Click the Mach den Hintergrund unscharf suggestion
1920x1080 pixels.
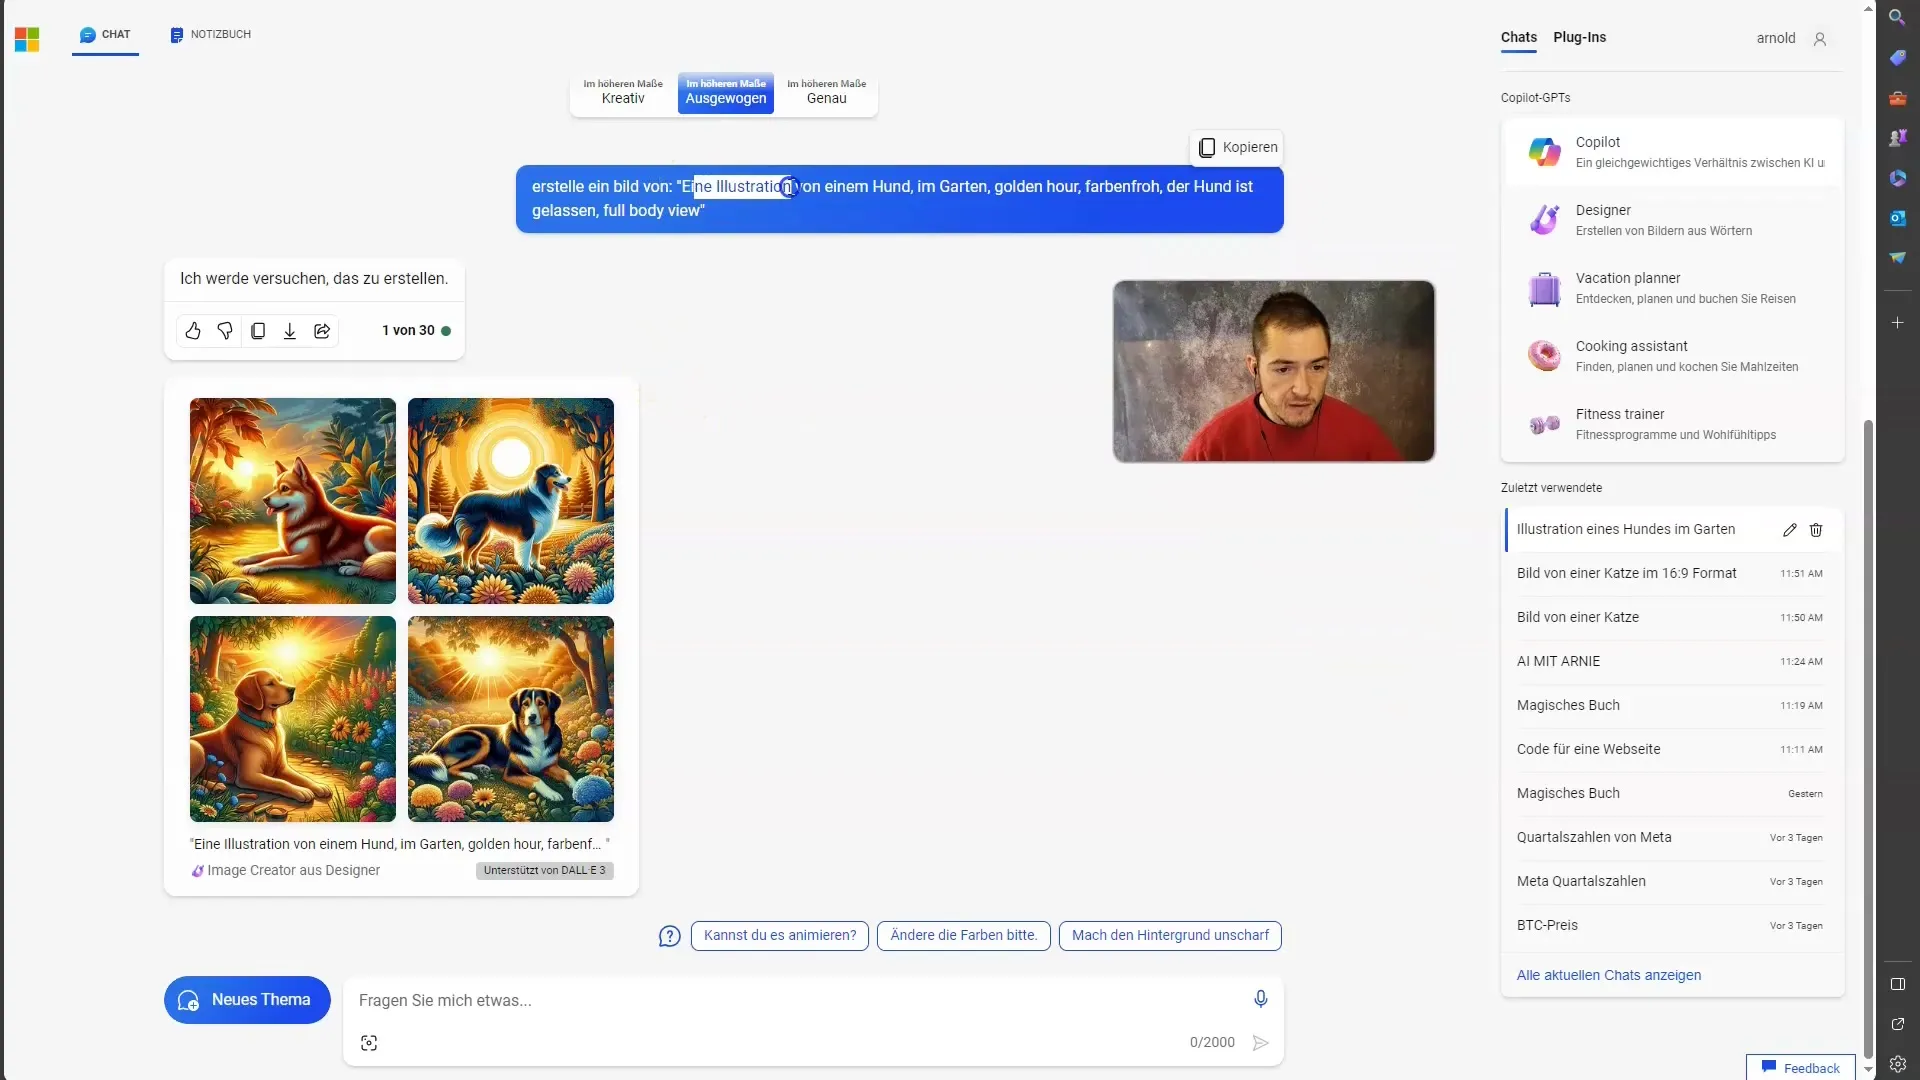tap(1171, 935)
